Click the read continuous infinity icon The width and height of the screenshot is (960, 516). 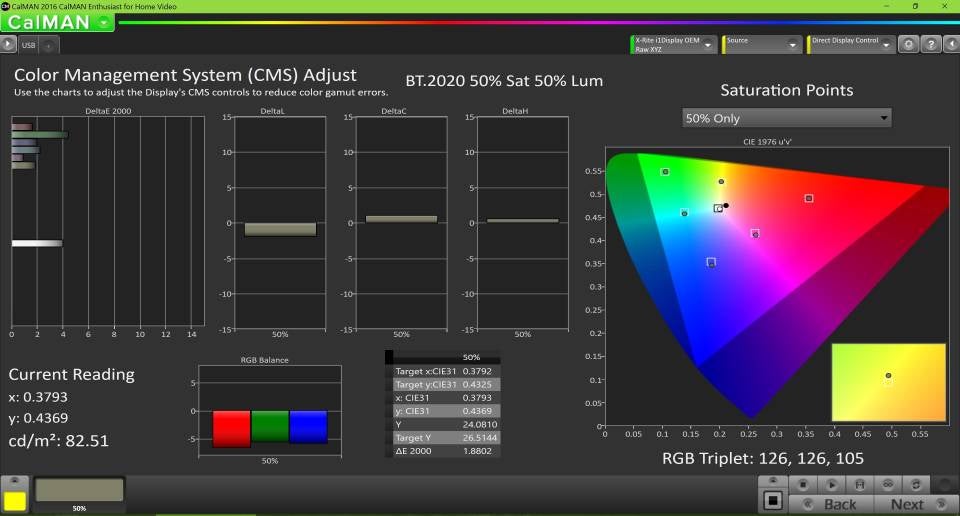click(888, 485)
